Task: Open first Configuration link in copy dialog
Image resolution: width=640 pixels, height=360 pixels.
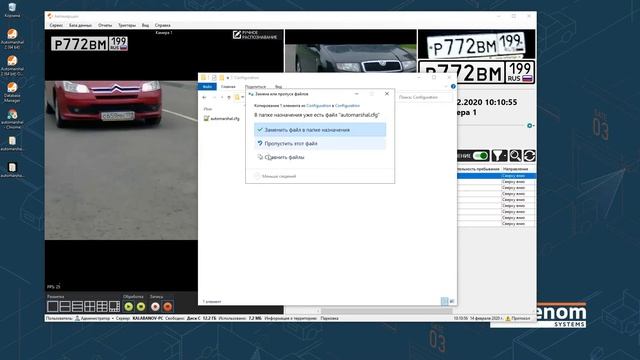Action: coord(318,106)
